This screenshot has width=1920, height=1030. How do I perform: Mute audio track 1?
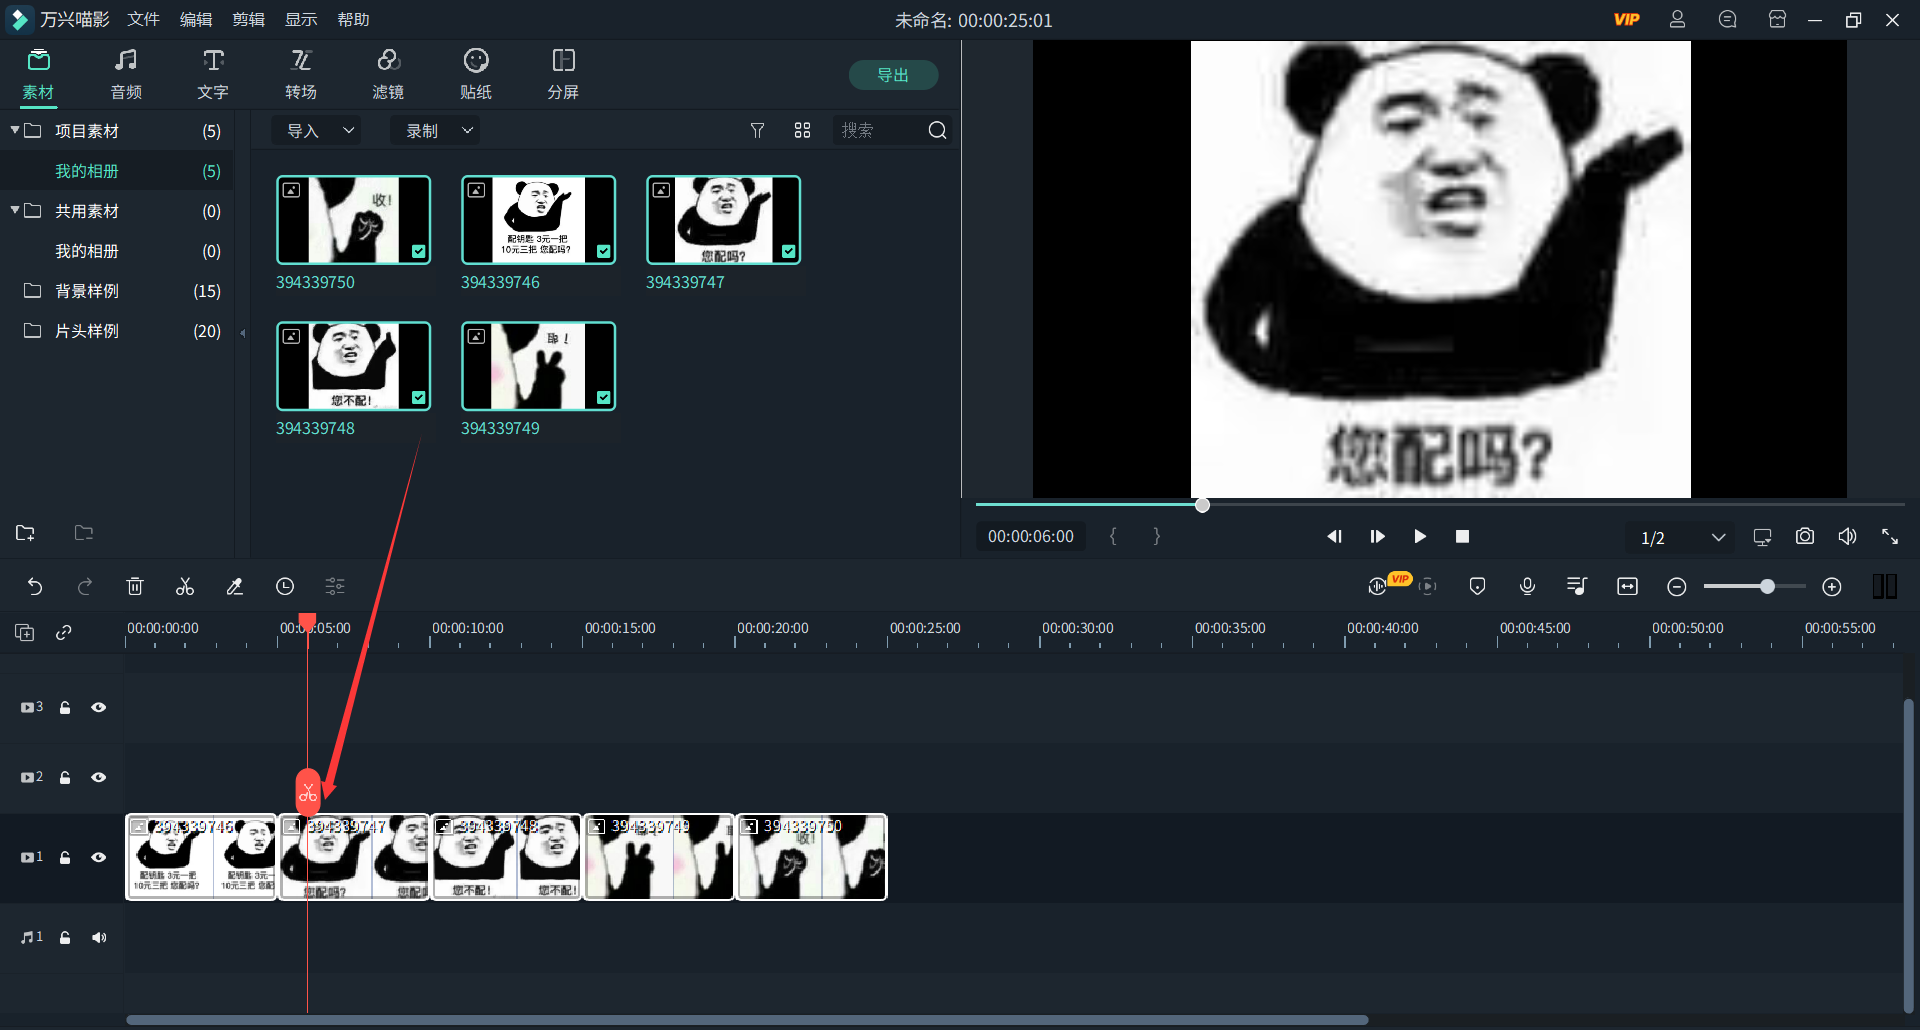click(99, 937)
